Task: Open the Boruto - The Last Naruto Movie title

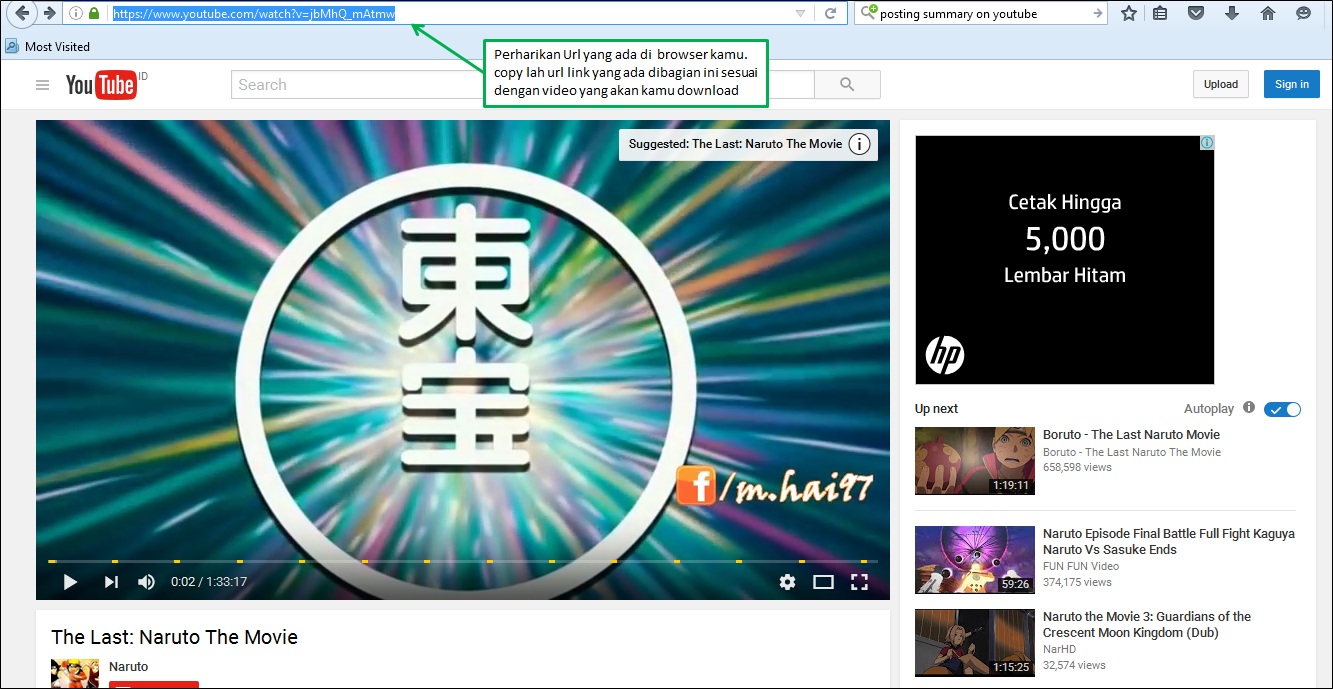Action: point(1131,435)
